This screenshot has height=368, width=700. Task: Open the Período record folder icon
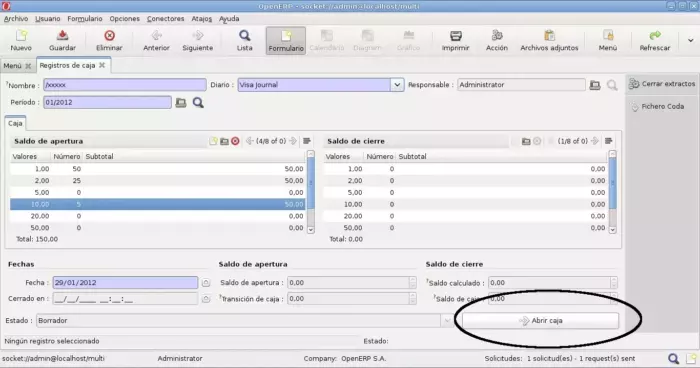pos(180,103)
